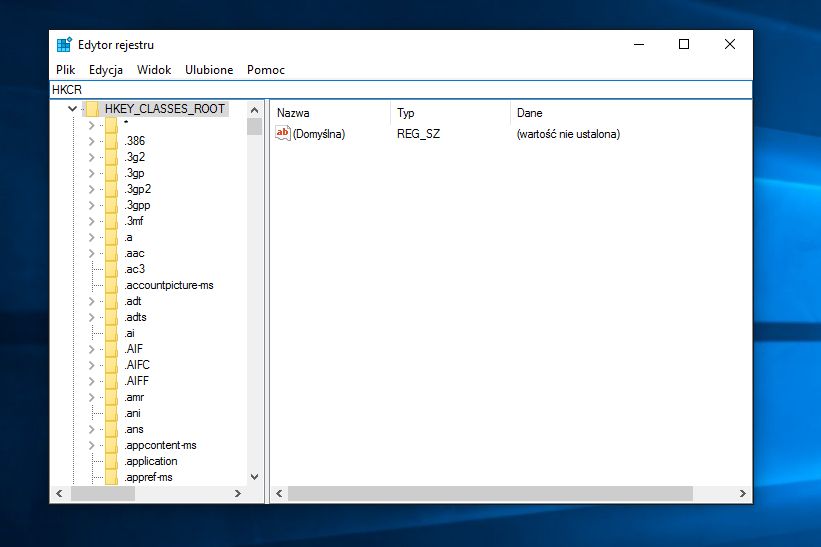Viewport: 821px width, 547px height.
Task: Select the .AIFC key label
Action: click(x=137, y=365)
